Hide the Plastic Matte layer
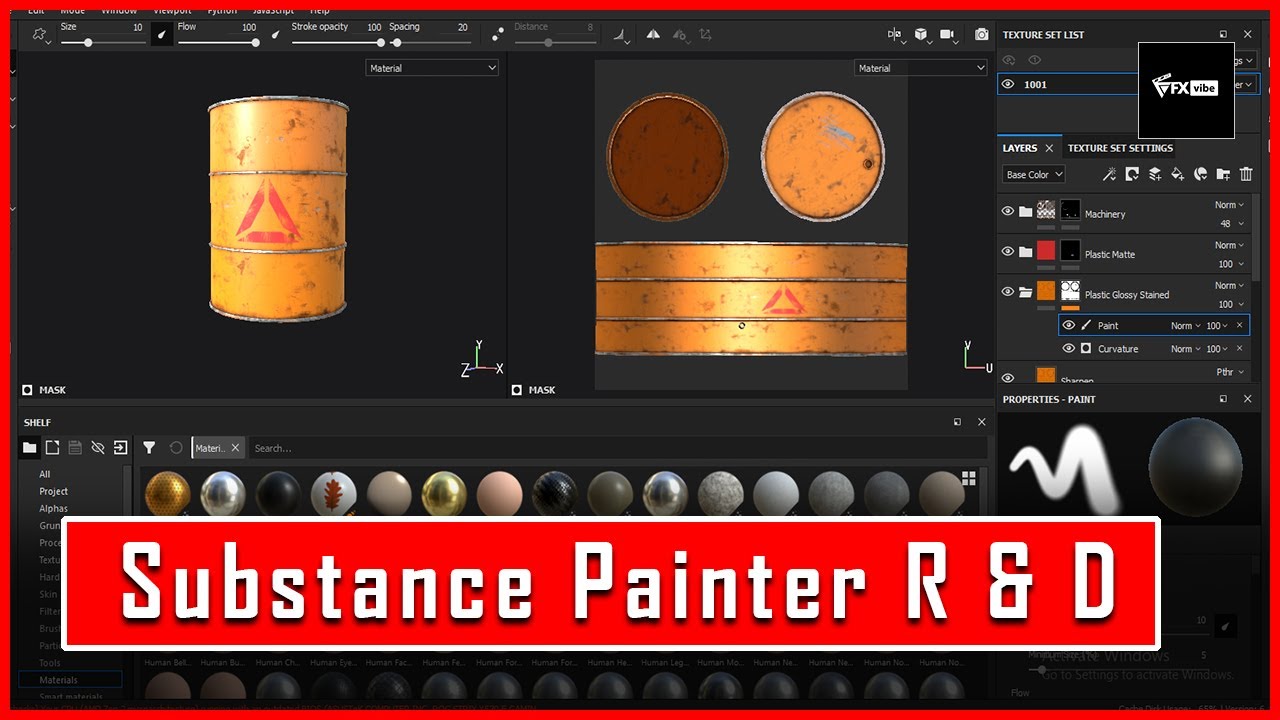 1008,252
